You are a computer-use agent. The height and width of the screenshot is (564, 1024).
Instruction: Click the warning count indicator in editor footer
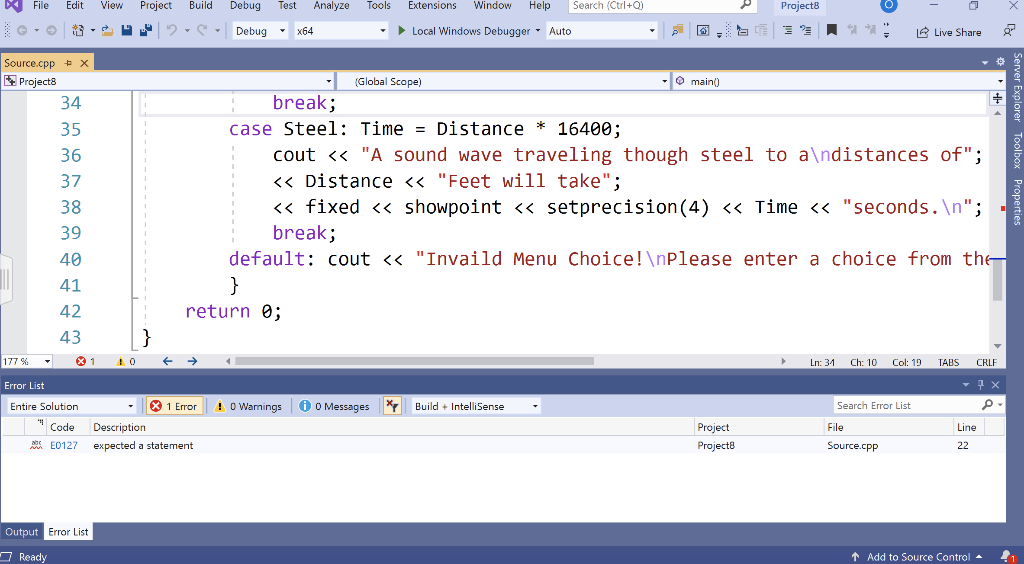(126, 361)
